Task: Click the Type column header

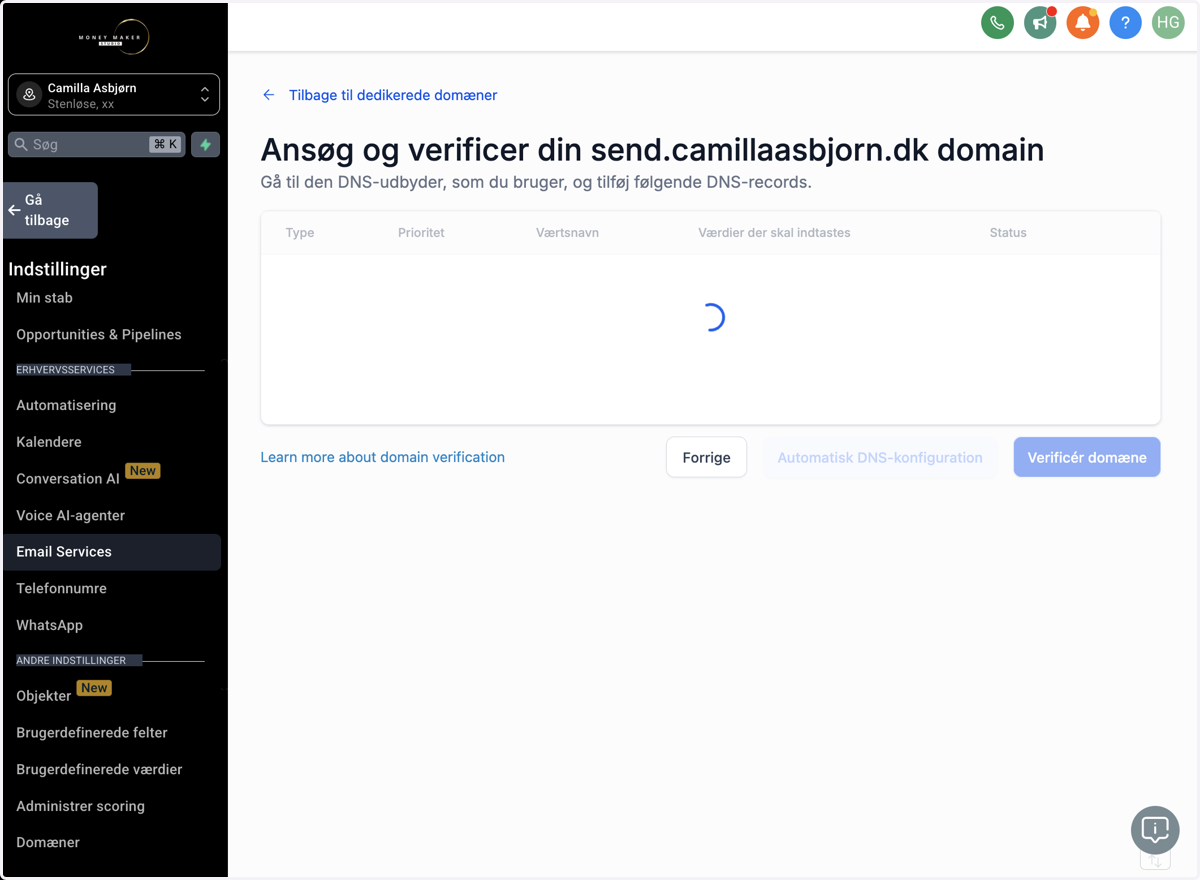Action: point(300,233)
